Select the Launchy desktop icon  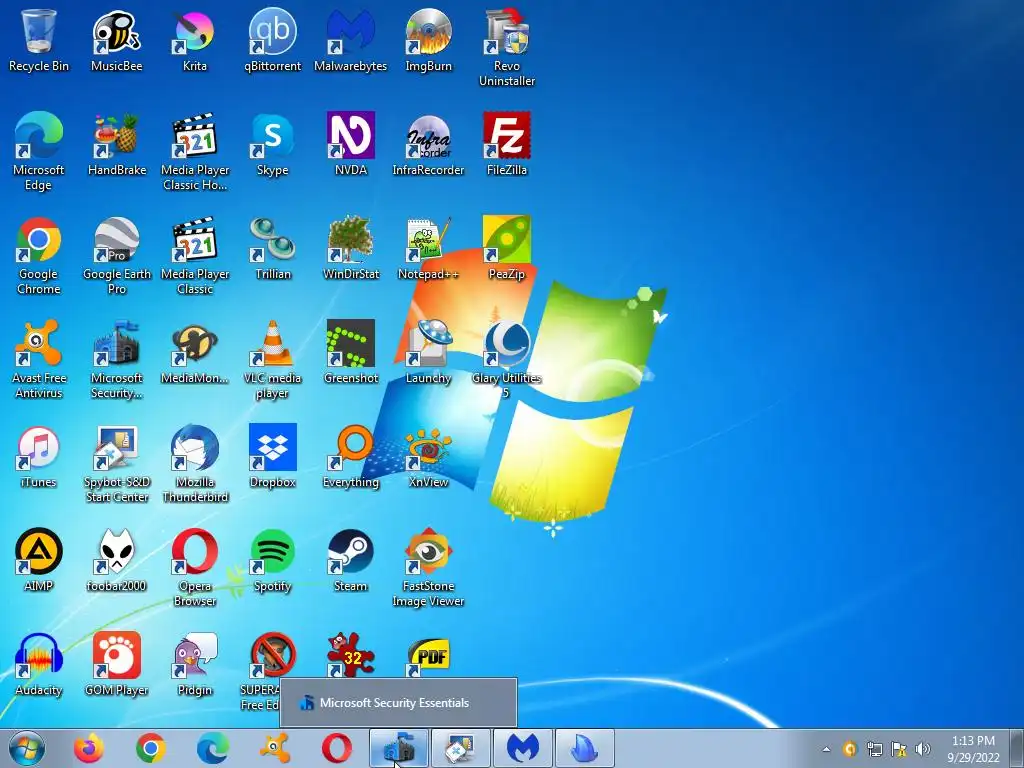[x=428, y=353]
